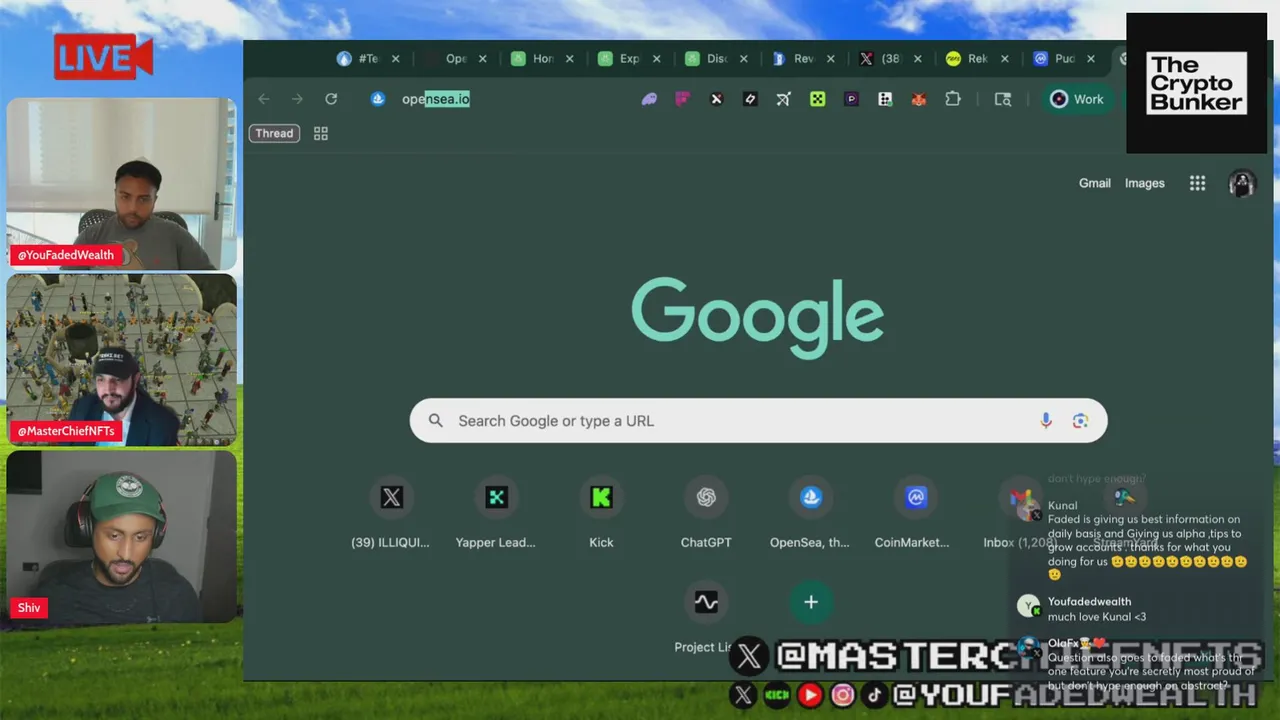This screenshot has width=1280, height=720.
Task: Click the chat message 'much love Kunal <3'
Action: click(1097, 617)
